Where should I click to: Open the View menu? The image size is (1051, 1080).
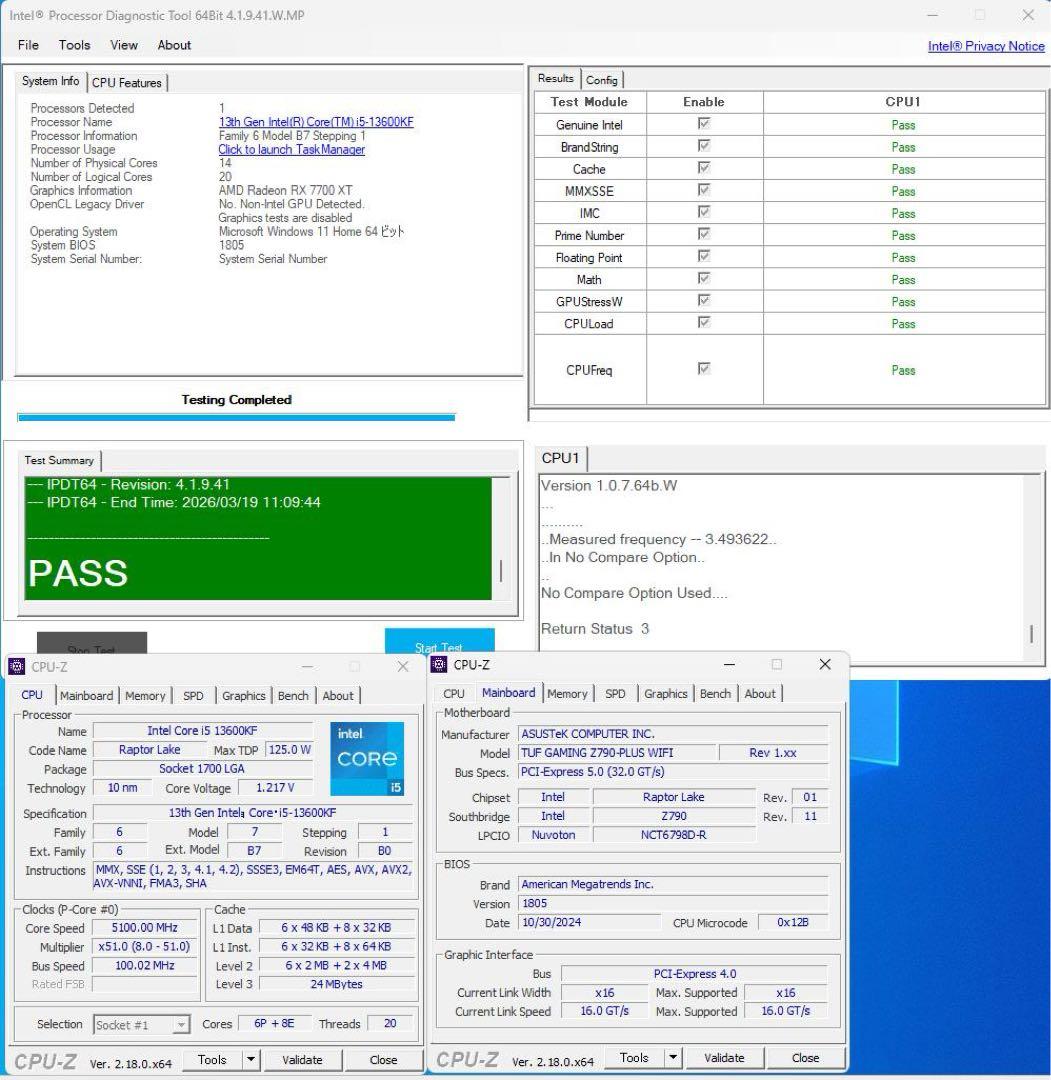coord(124,45)
